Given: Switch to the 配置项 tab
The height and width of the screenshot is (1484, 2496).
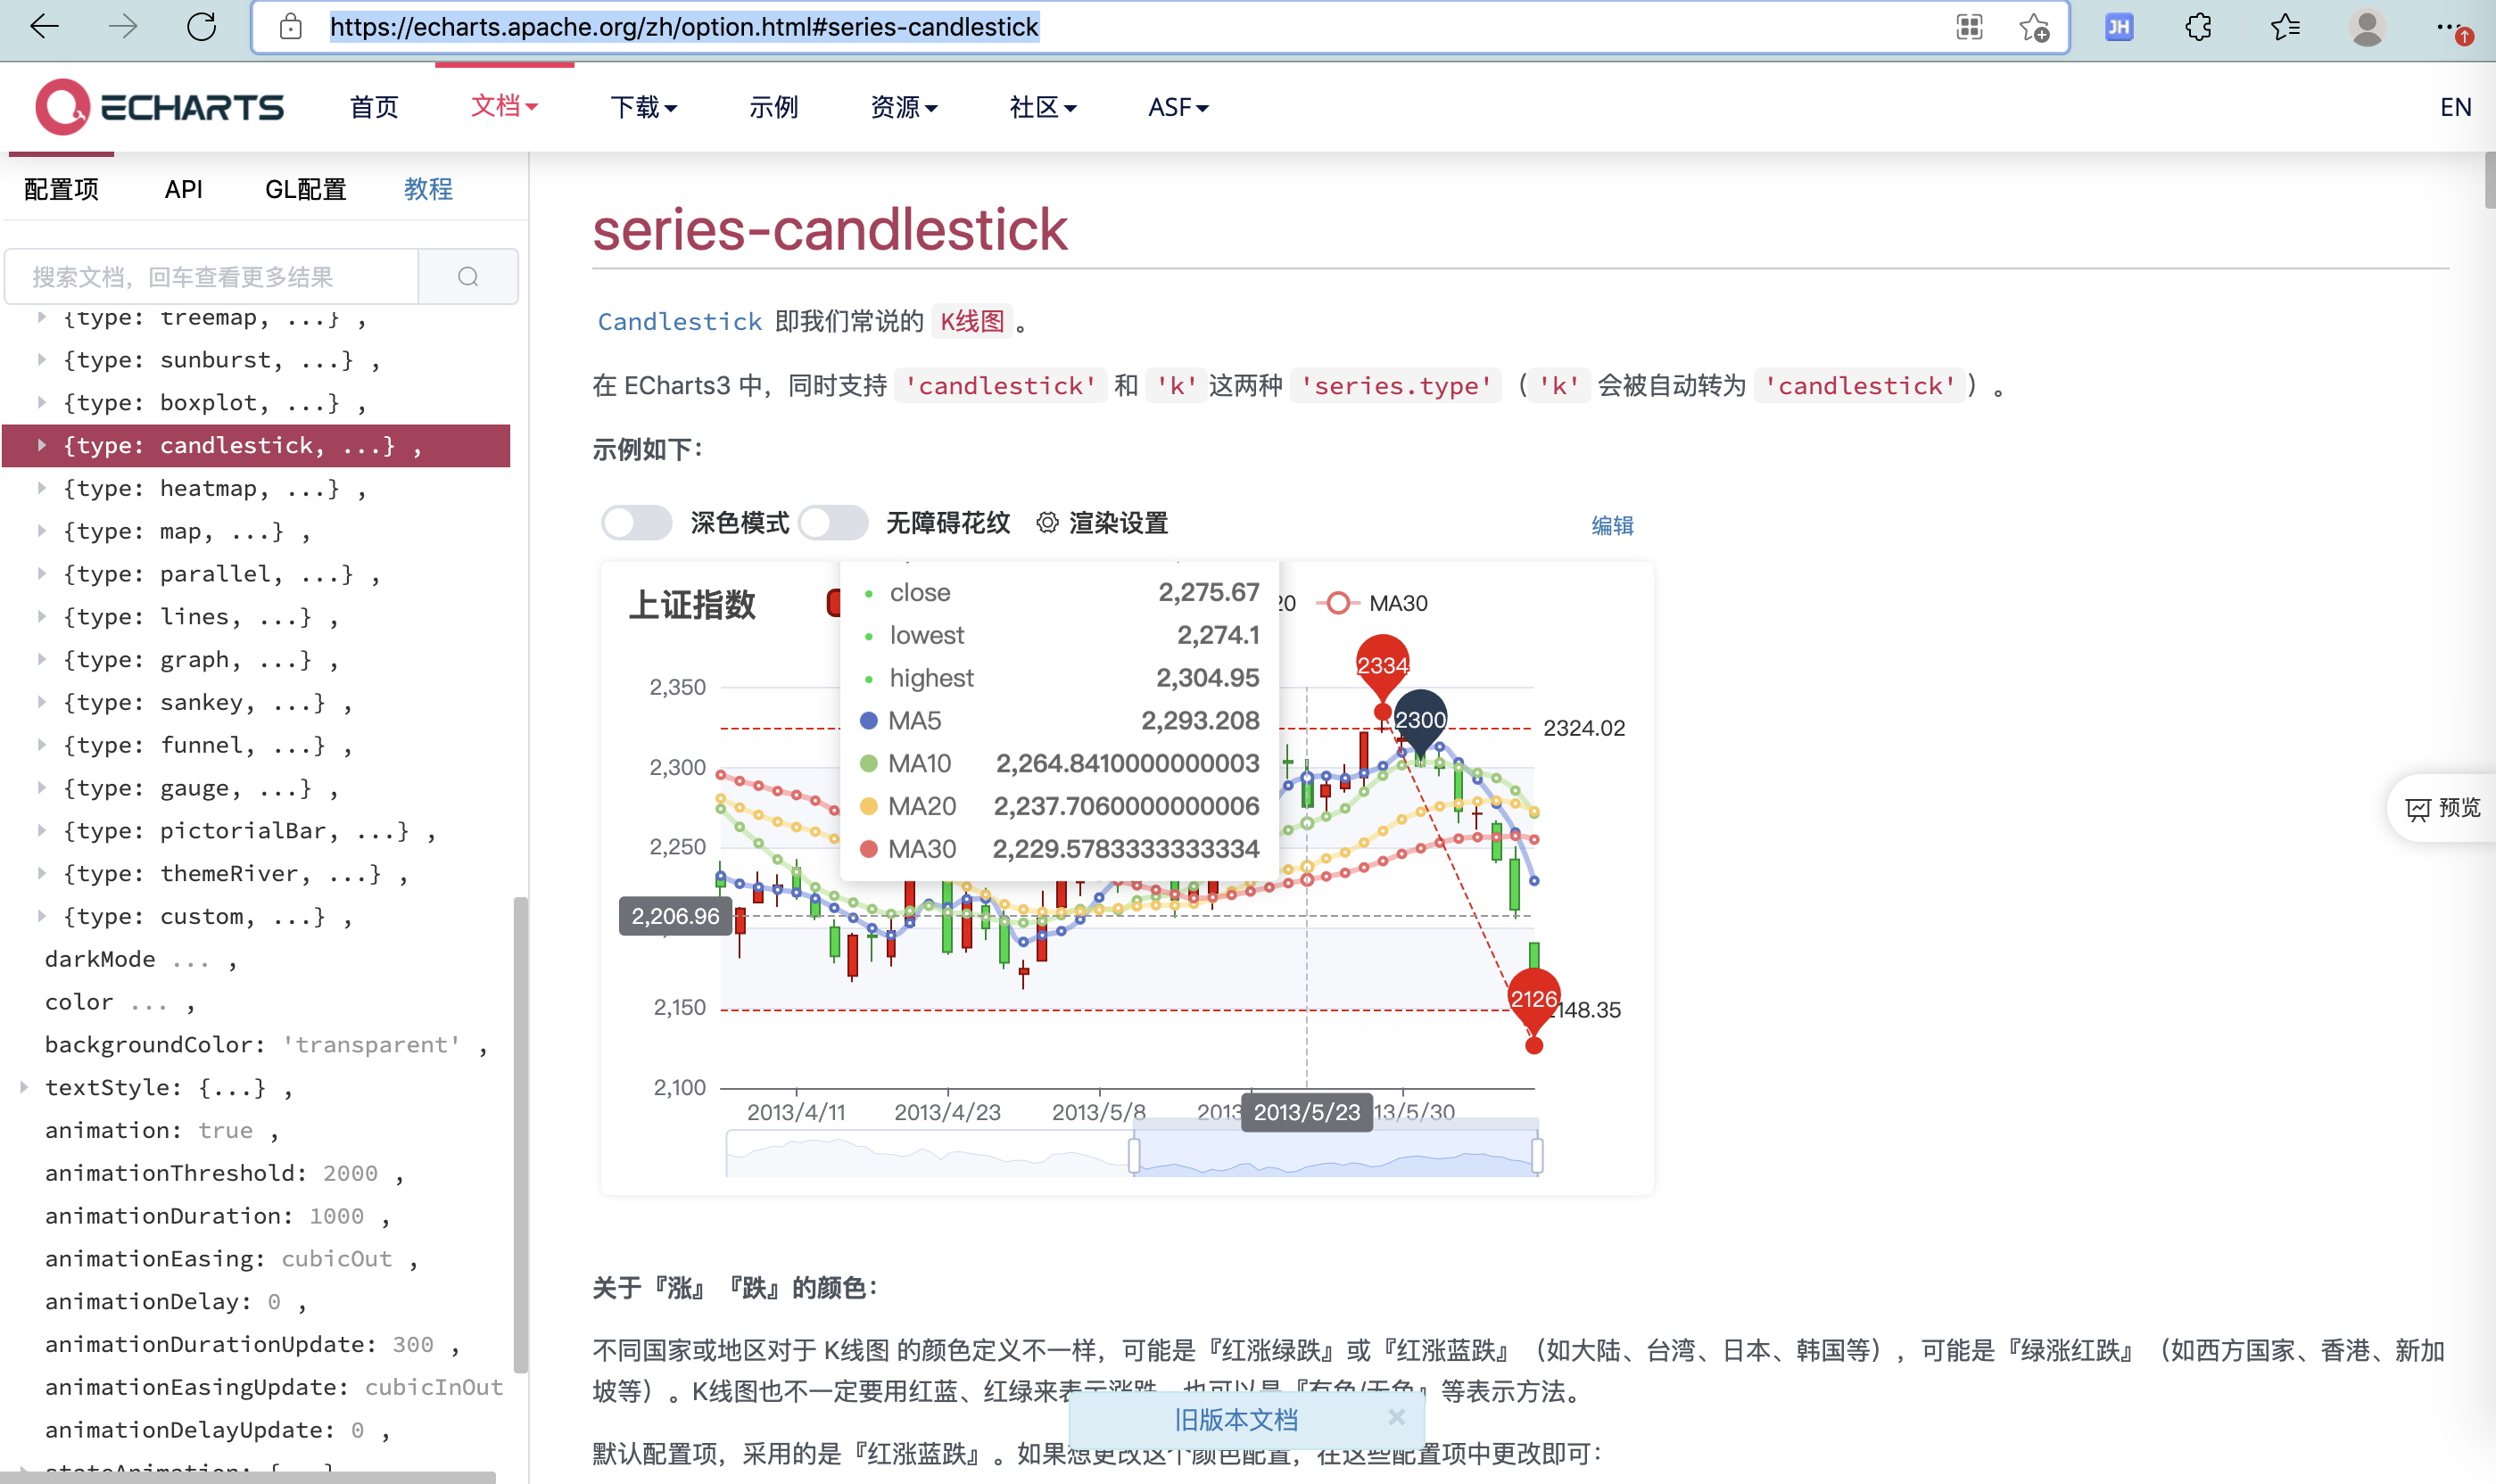Looking at the screenshot, I should (61, 189).
